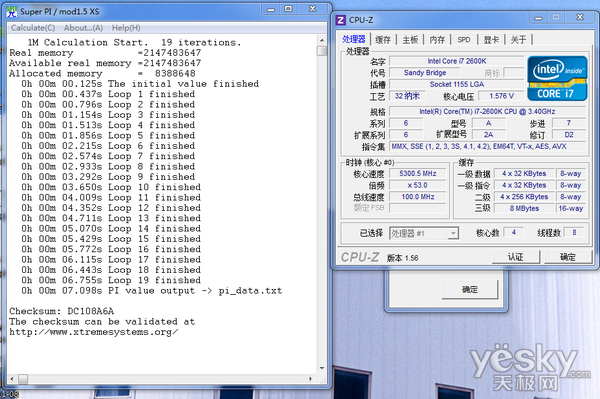Click the 确定 button in the dialog behind
This screenshot has height=399, width=600.
[x=470, y=289]
